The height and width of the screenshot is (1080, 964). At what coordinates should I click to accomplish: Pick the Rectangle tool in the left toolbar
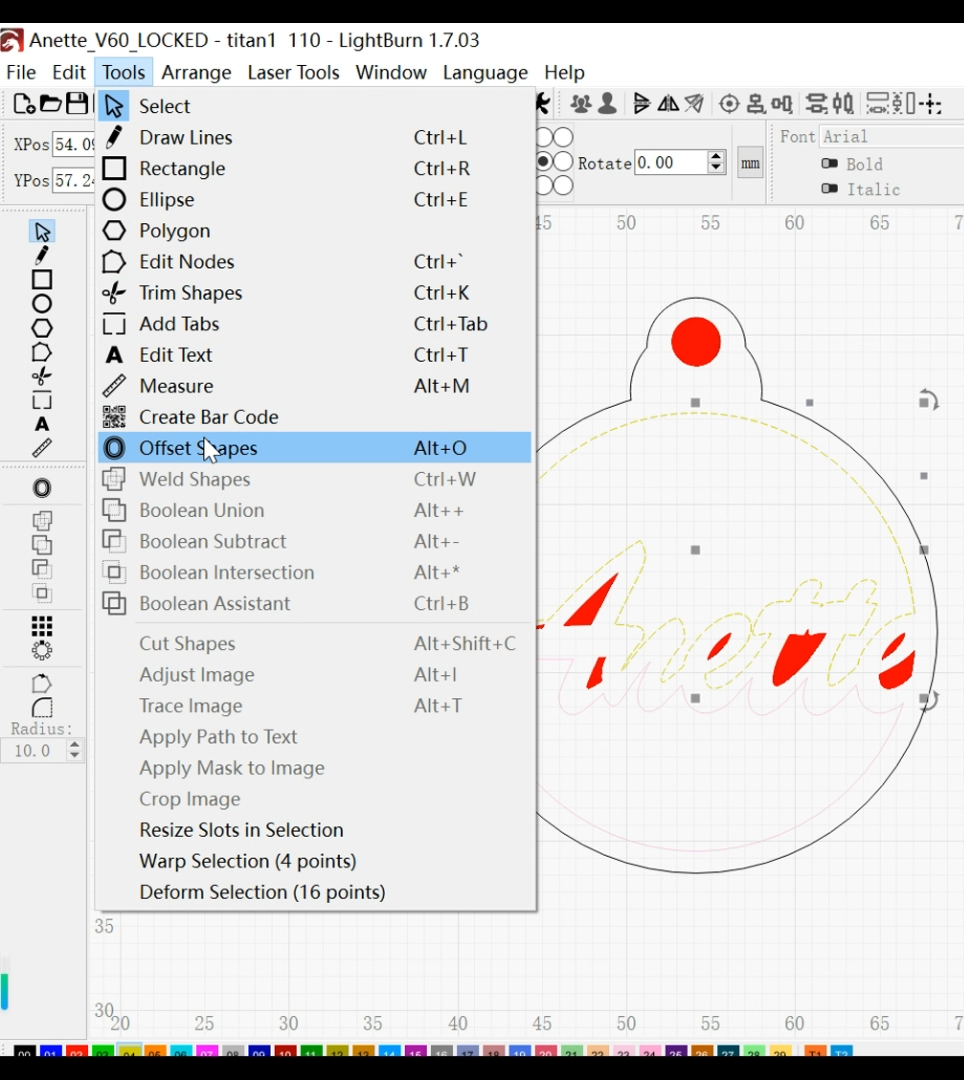pyautogui.click(x=41, y=280)
